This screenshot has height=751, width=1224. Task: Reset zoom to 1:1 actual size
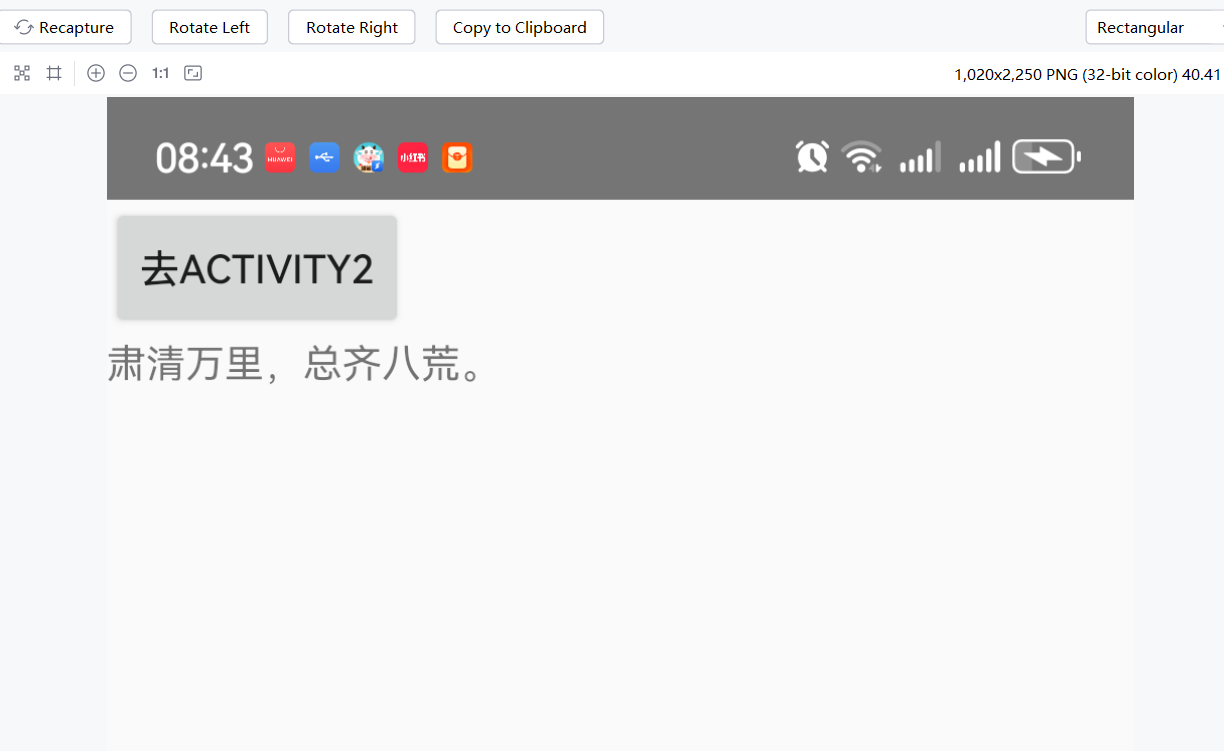(160, 73)
